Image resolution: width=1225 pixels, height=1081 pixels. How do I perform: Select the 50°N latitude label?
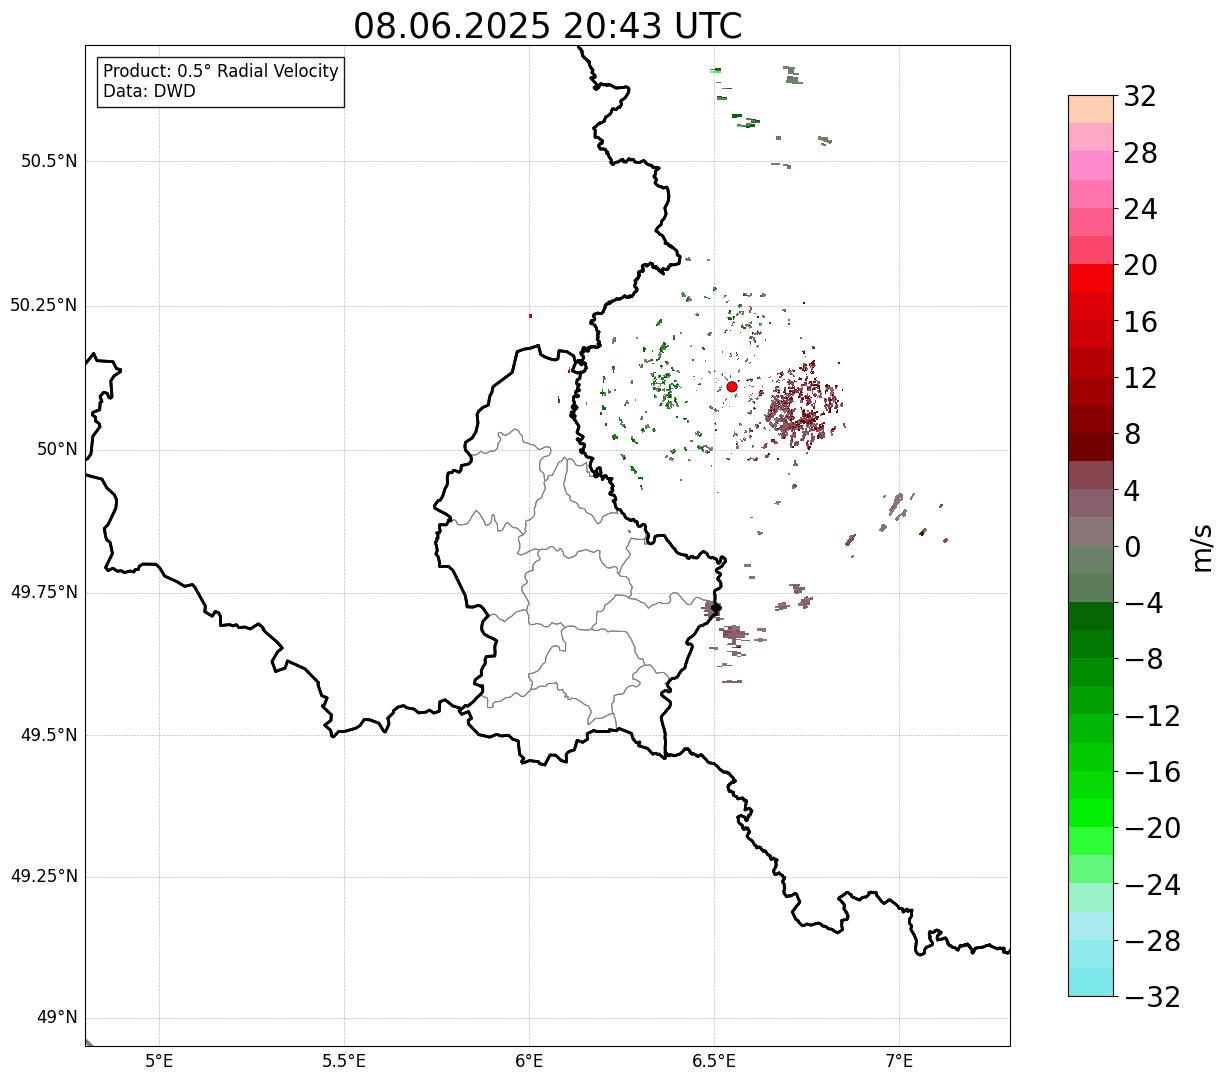[57, 449]
